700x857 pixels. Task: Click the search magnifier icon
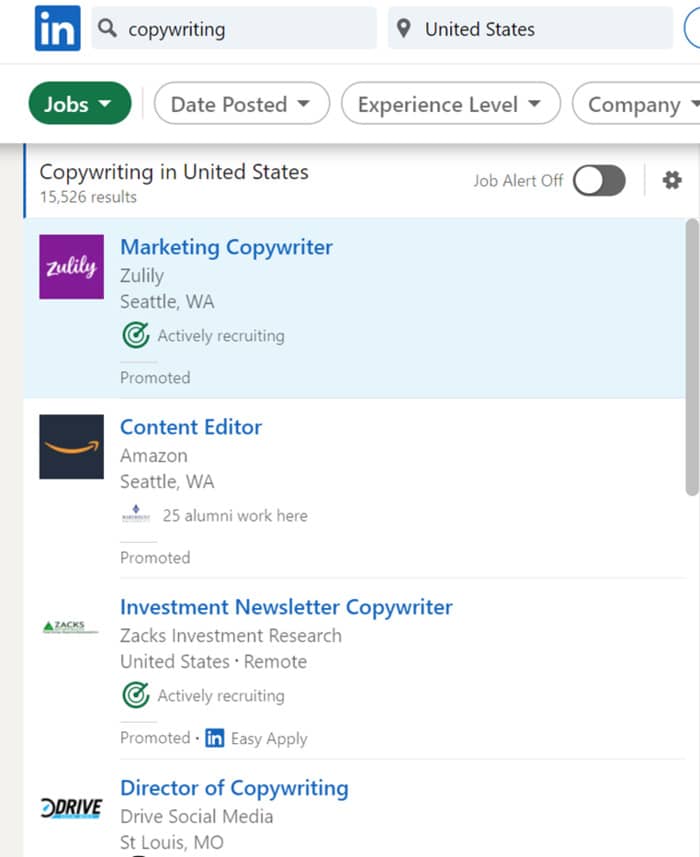(108, 28)
